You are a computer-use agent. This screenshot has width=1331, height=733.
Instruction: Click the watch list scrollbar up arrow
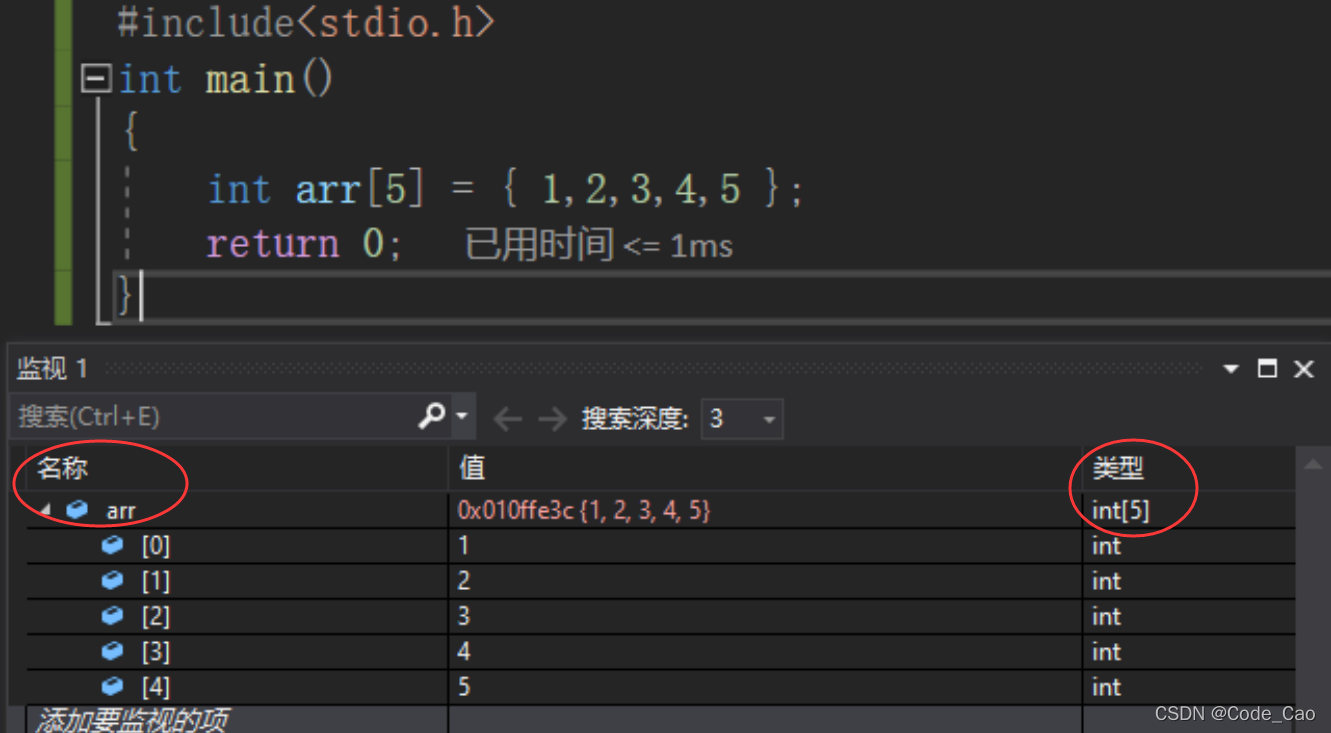click(x=1312, y=464)
